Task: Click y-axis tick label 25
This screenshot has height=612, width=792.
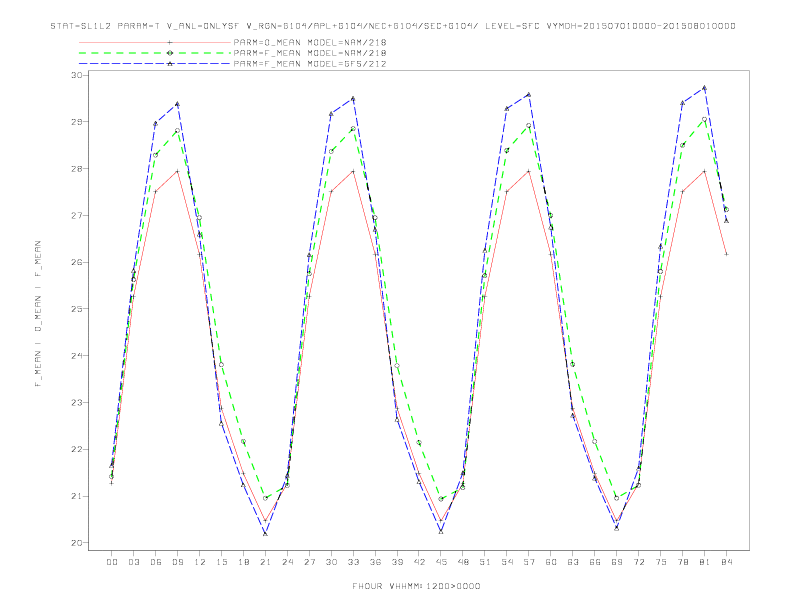Action: [76, 309]
